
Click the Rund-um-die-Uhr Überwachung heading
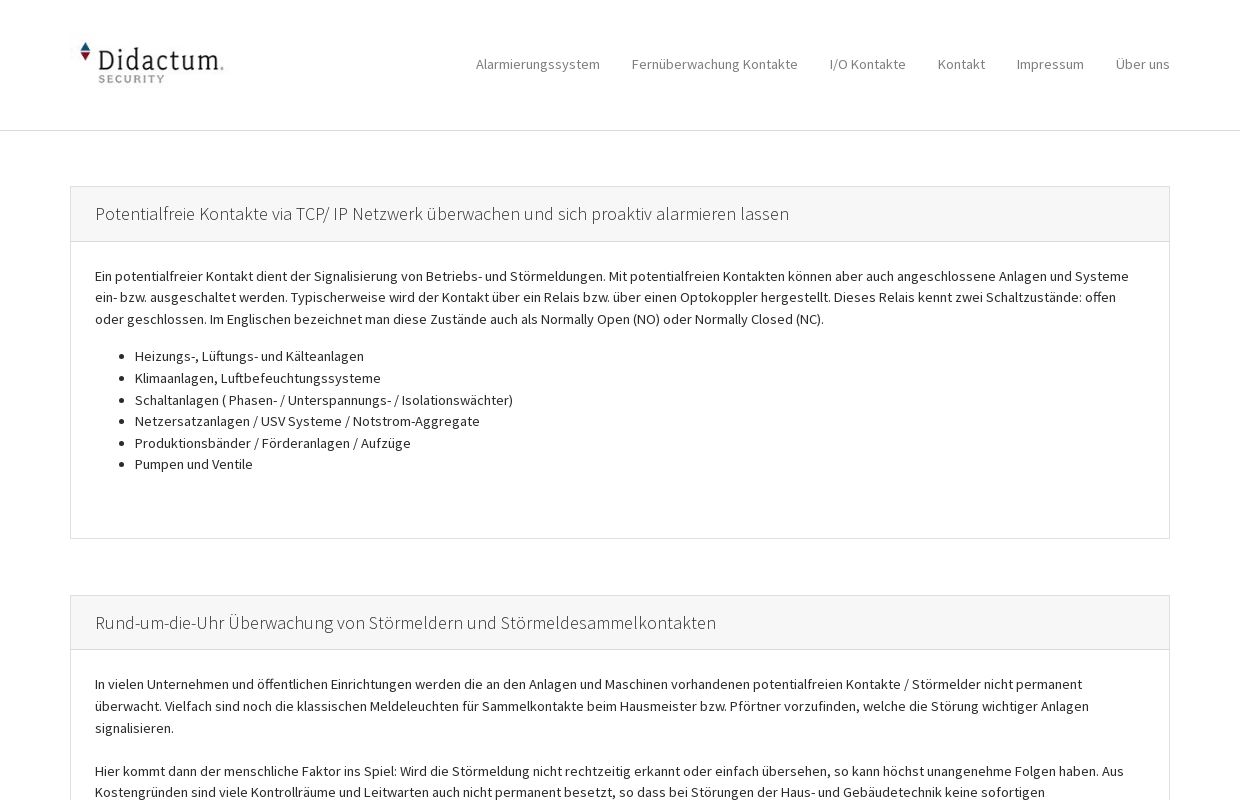point(405,622)
